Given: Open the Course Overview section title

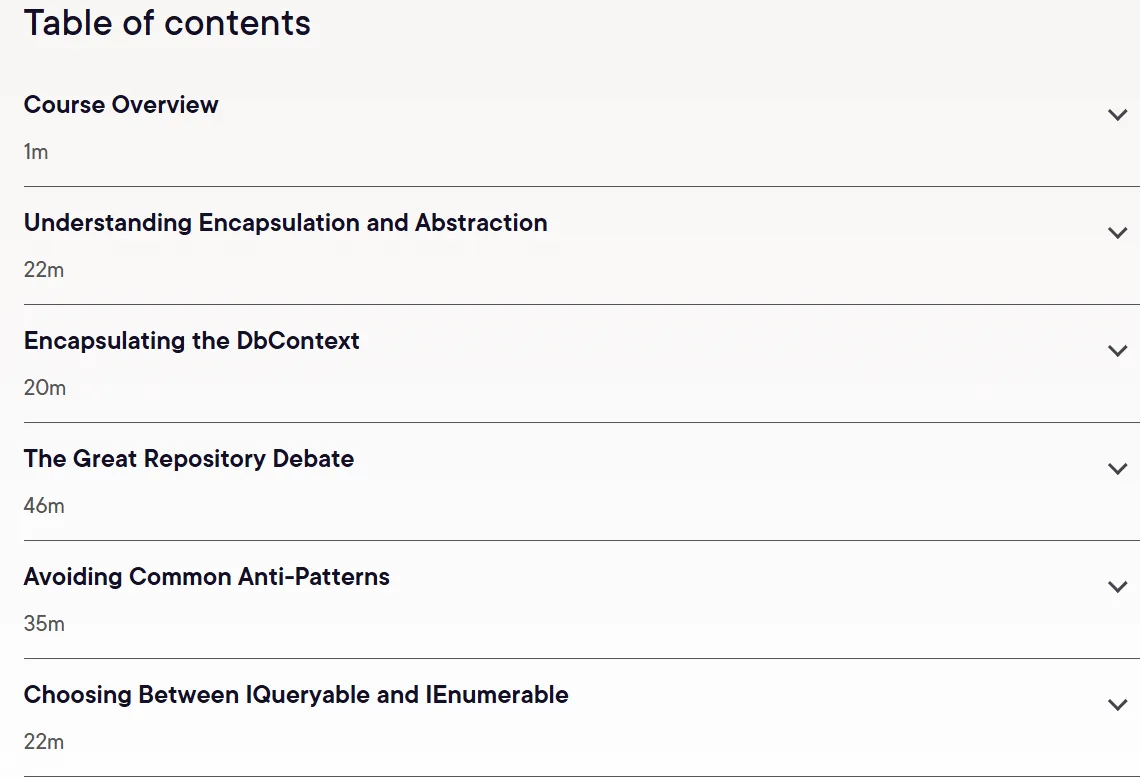Looking at the screenshot, I should pyautogui.click(x=121, y=105).
